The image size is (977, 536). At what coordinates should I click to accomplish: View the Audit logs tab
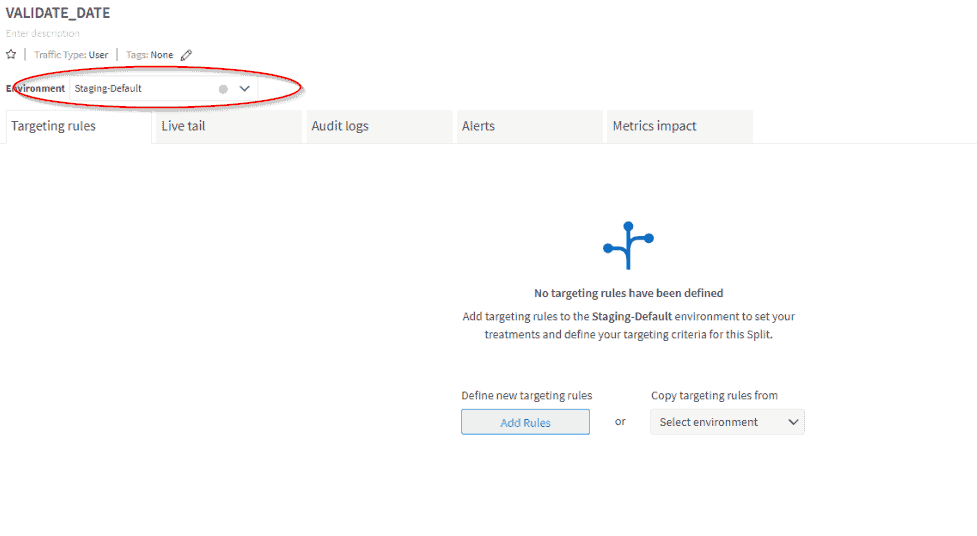[x=379, y=127]
